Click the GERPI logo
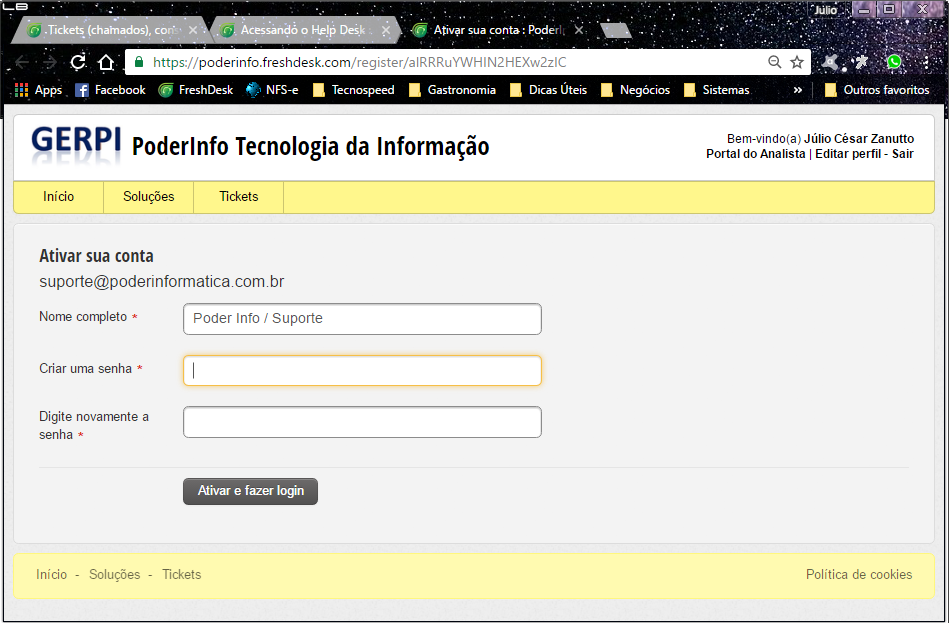This screenshot has width=949, height=623. tap(76, 145)
